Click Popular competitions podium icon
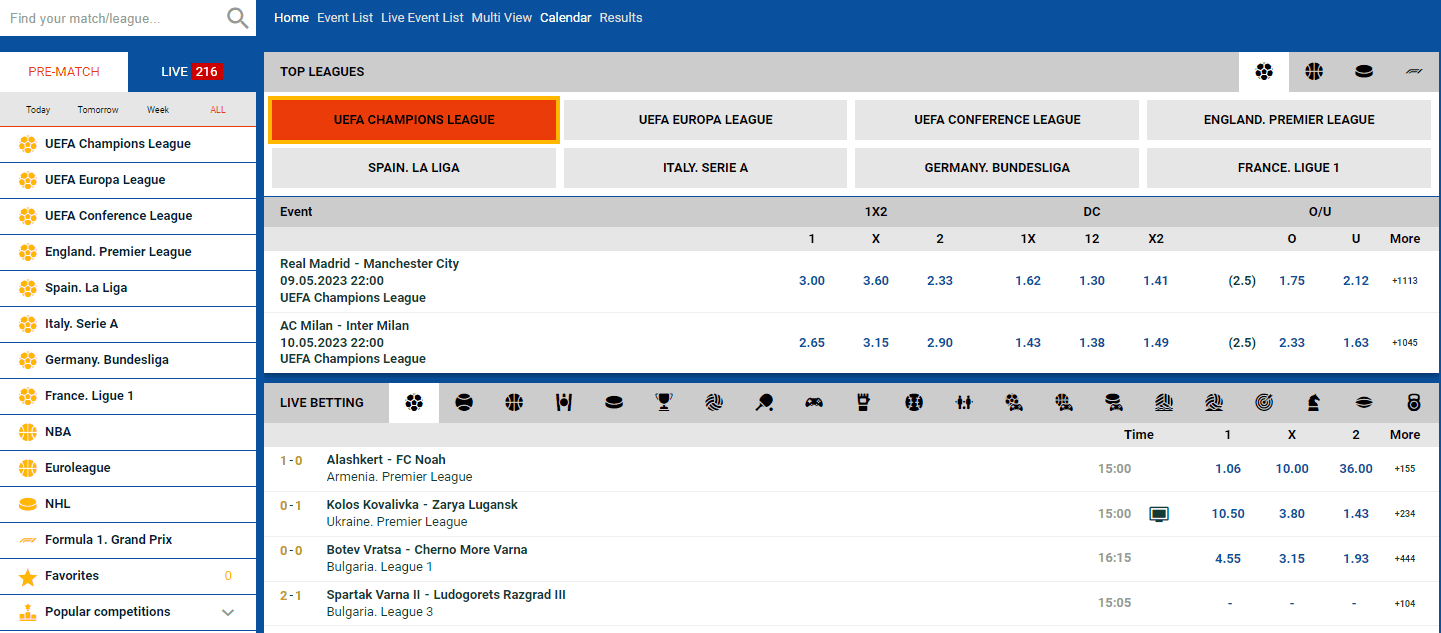The height and width of the screenshot is (633, 1441). tap(28, 612)
